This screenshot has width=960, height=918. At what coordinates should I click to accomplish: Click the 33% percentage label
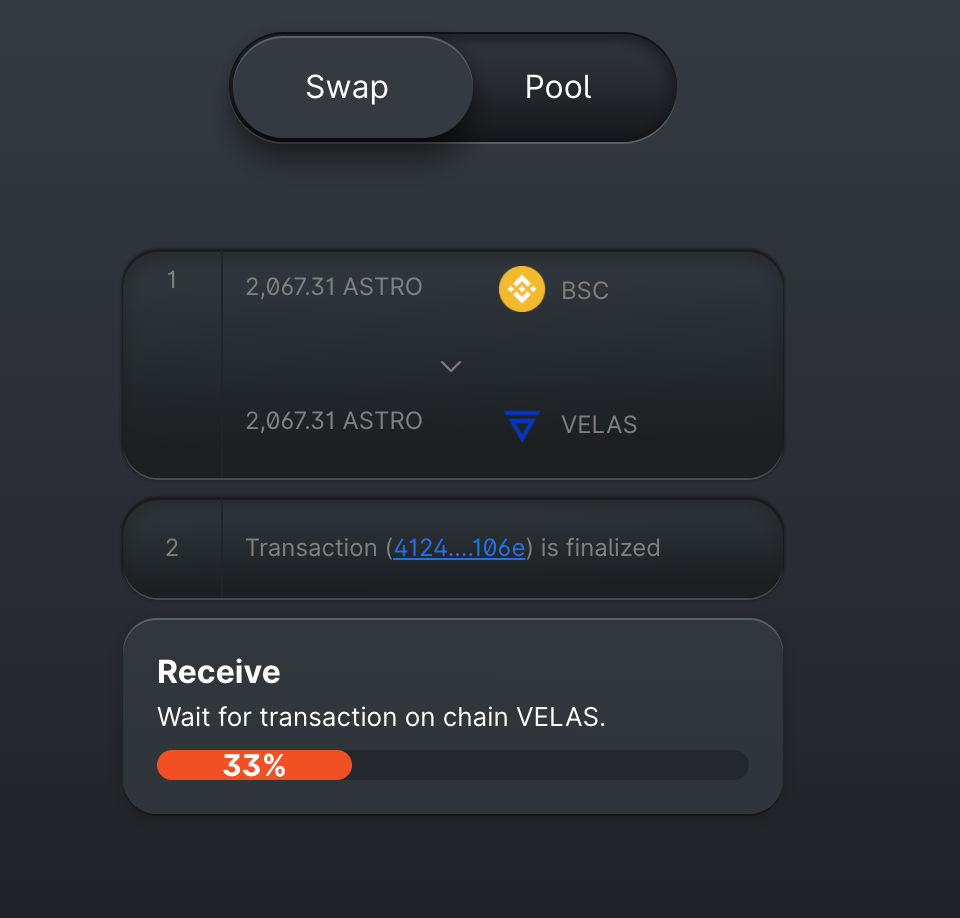pyautogui.click(x=254, y=766)
